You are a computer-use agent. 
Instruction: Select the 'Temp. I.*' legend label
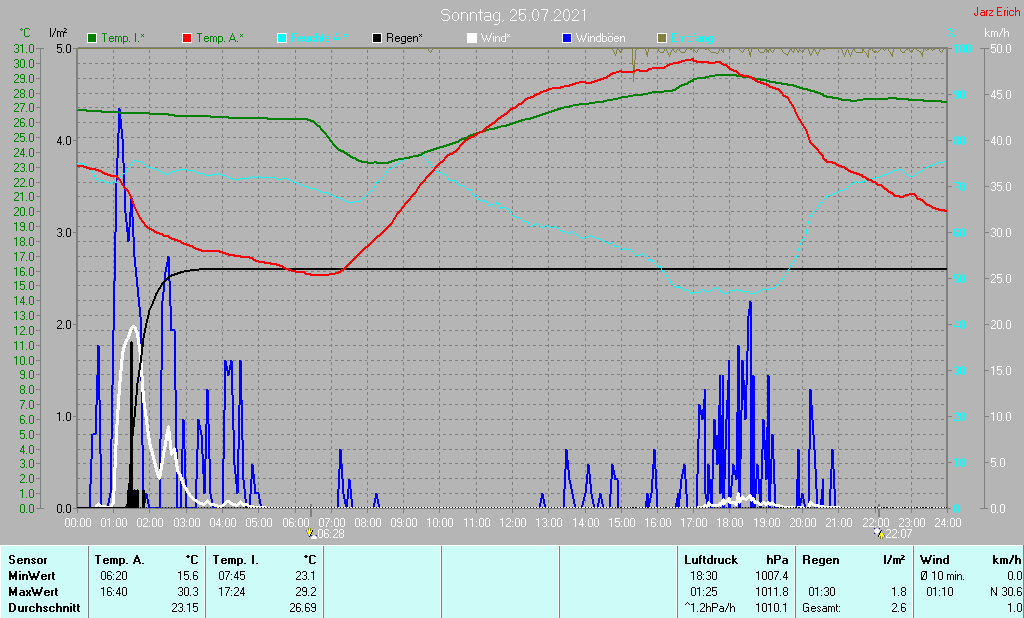123,38
